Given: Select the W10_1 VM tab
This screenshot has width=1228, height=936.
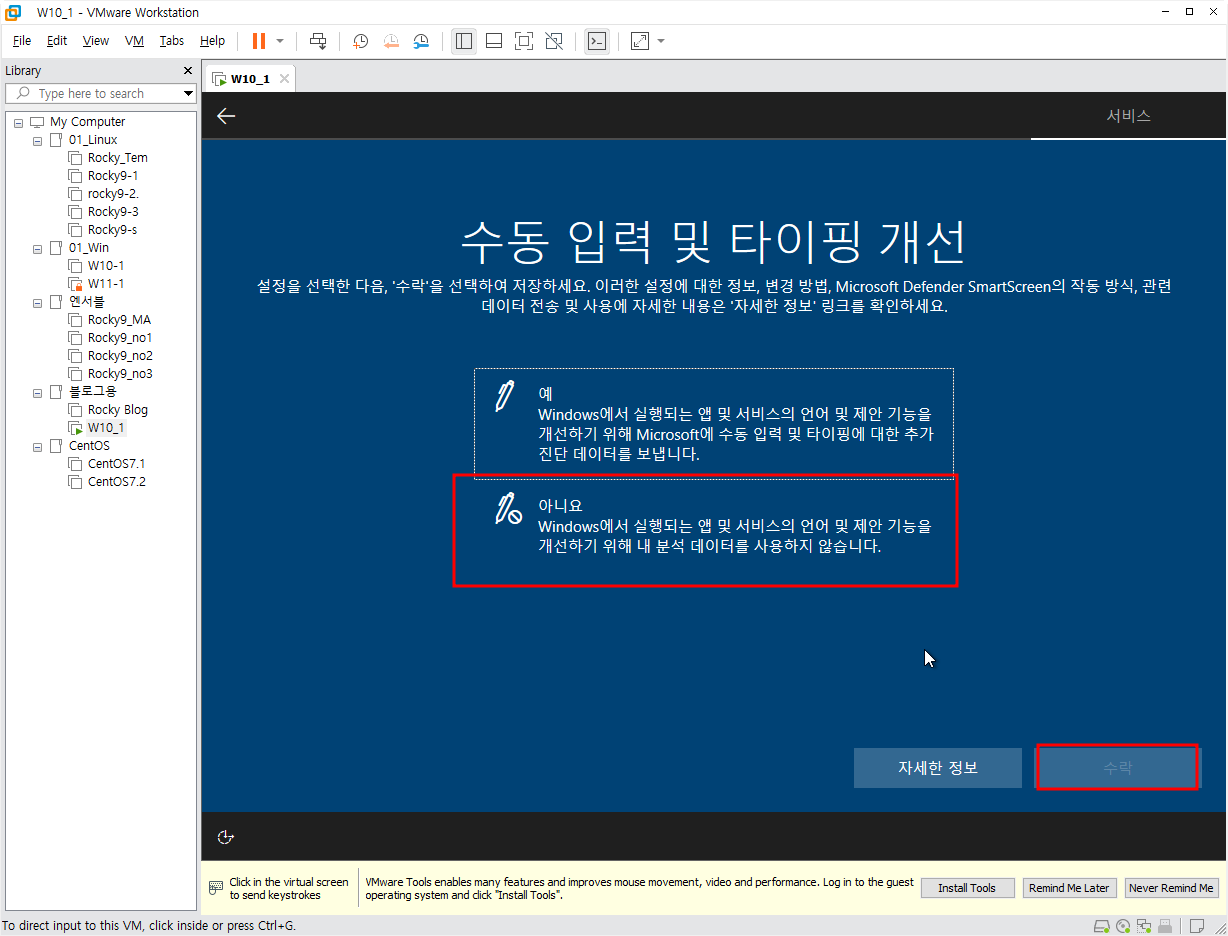Looking at the screenshot, I should [250, 79].
